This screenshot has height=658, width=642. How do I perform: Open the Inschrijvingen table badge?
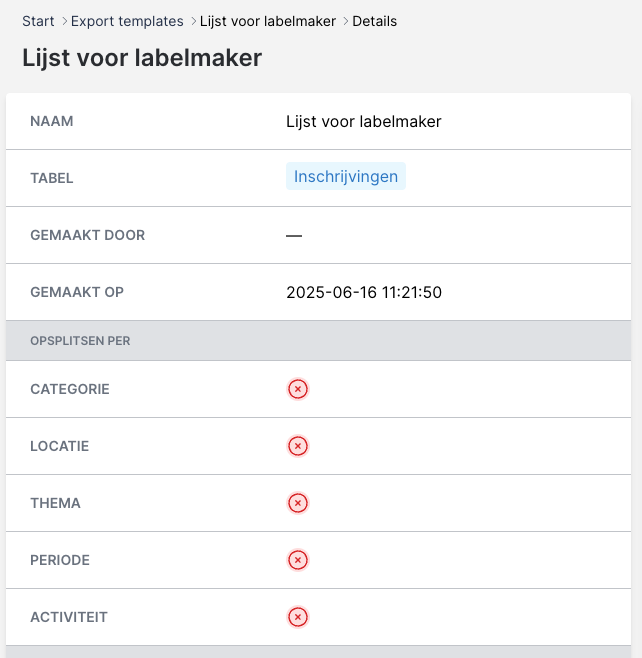[346, 177]
